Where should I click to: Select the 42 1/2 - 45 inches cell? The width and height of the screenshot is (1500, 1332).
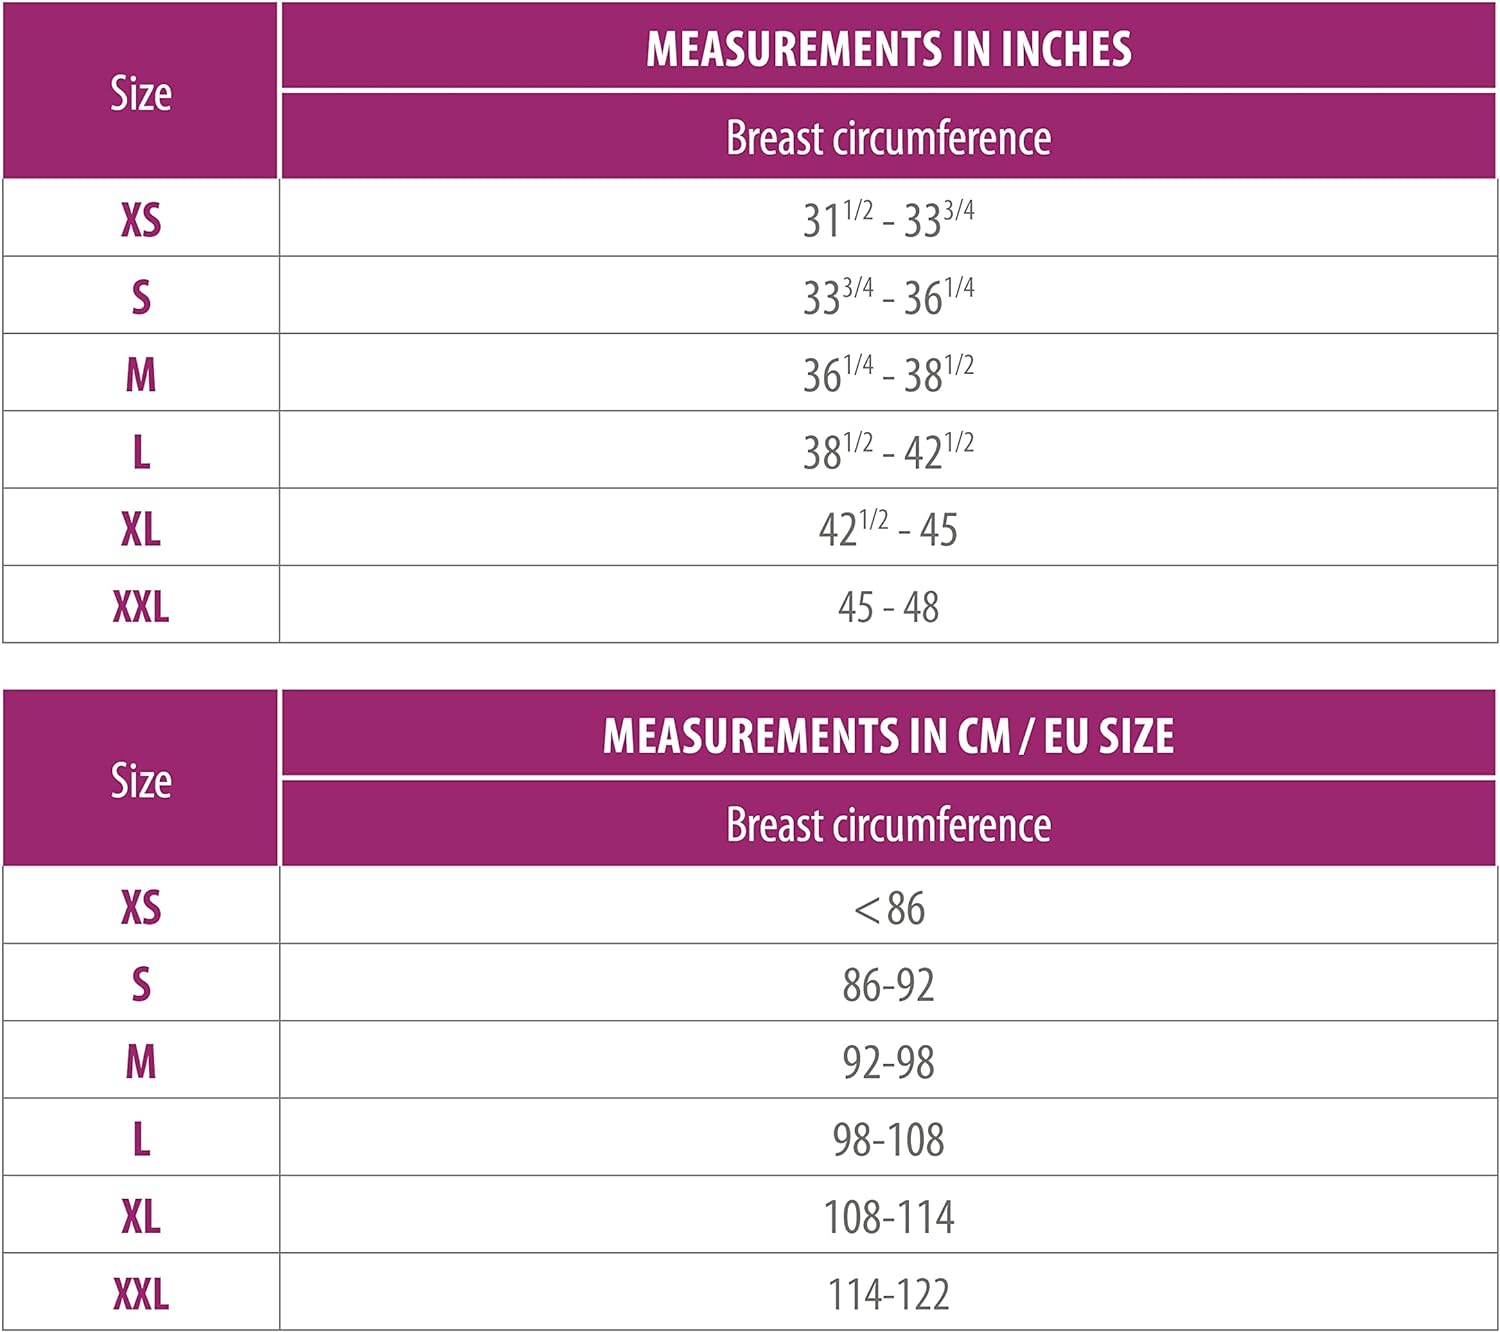pyautogui.click(x=888, y=528)
